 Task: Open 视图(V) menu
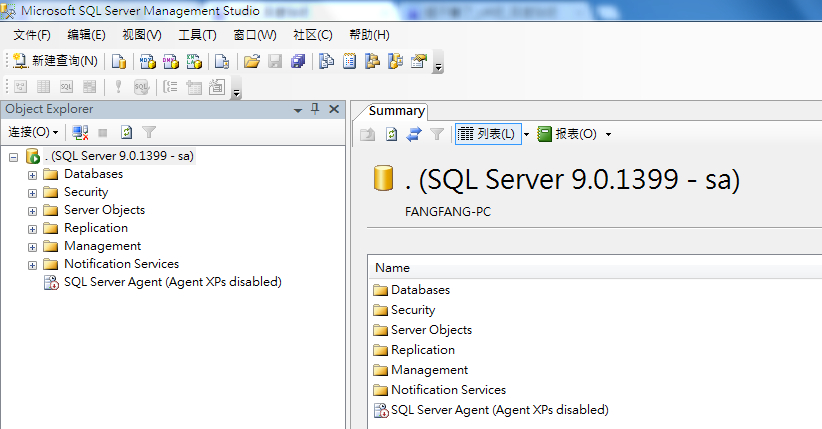(x=142, y=35)
